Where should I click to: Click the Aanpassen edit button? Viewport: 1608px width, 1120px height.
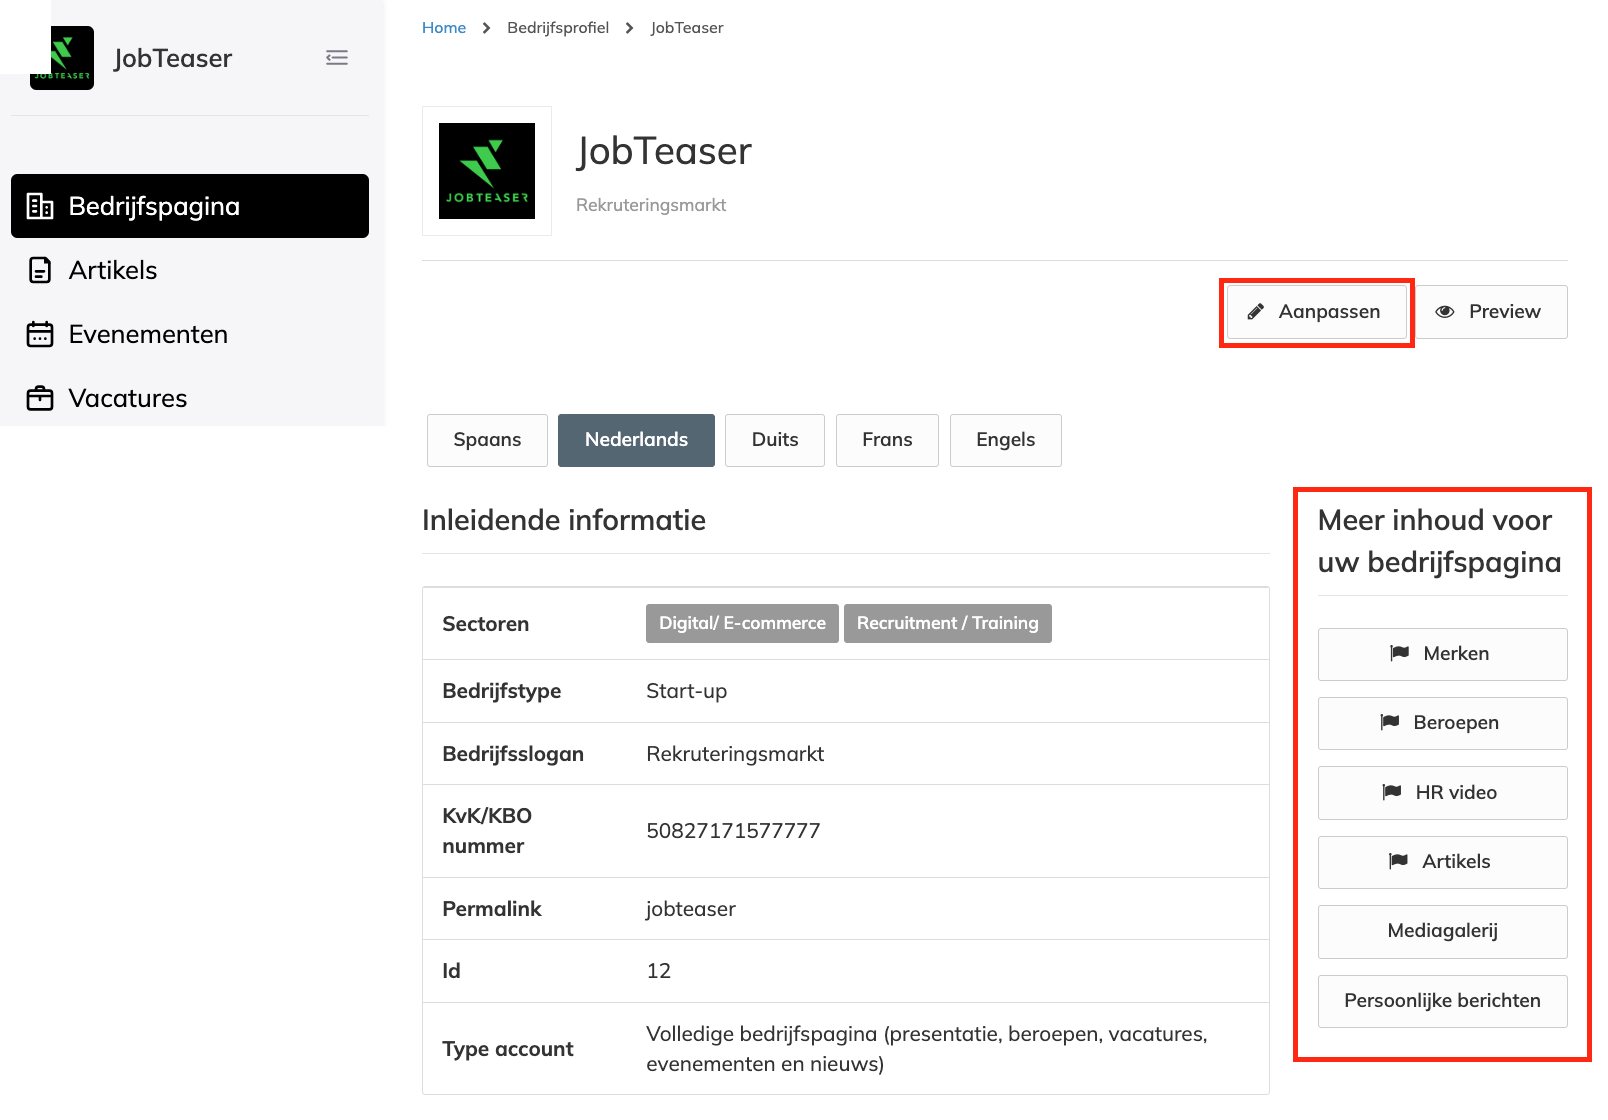coord(1316,312)
